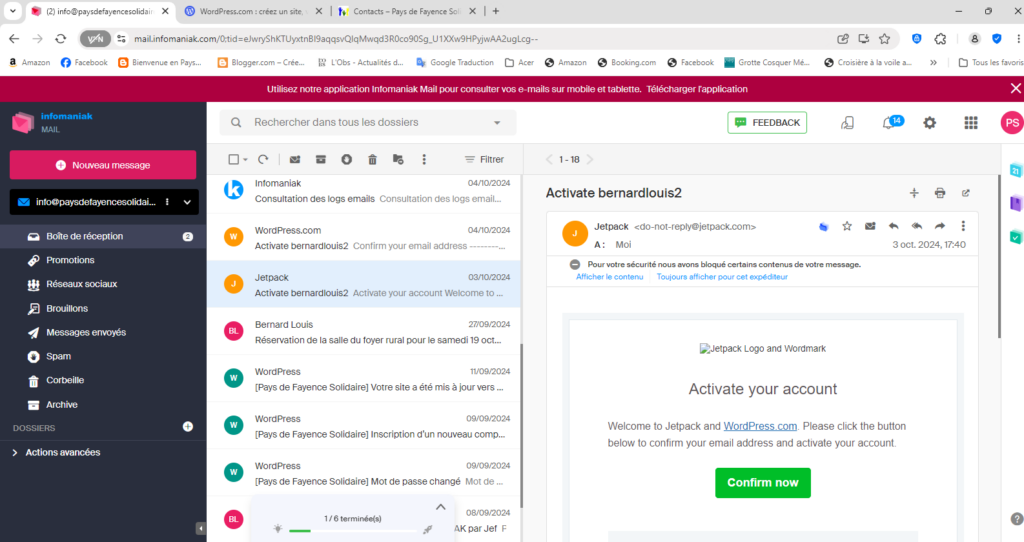Image resolution: width=1024 pixels, height=542 pixels.
Task: Open the mailbox account dropdown chevron
Action: pos(187,202)
